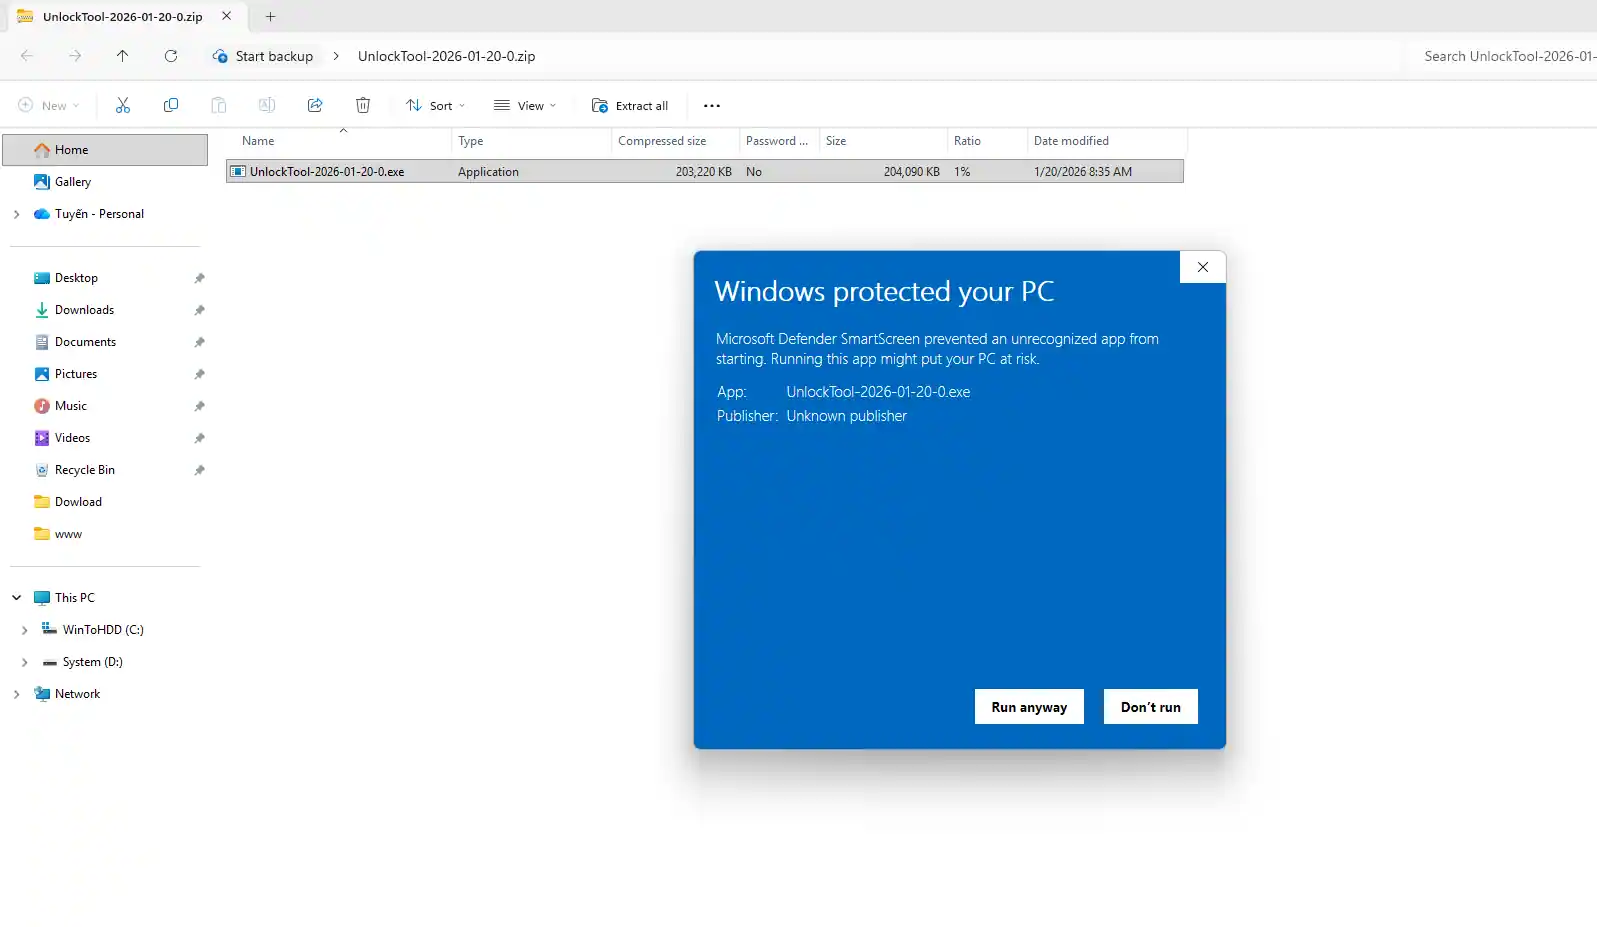Select Home in navigation pane

105,150
